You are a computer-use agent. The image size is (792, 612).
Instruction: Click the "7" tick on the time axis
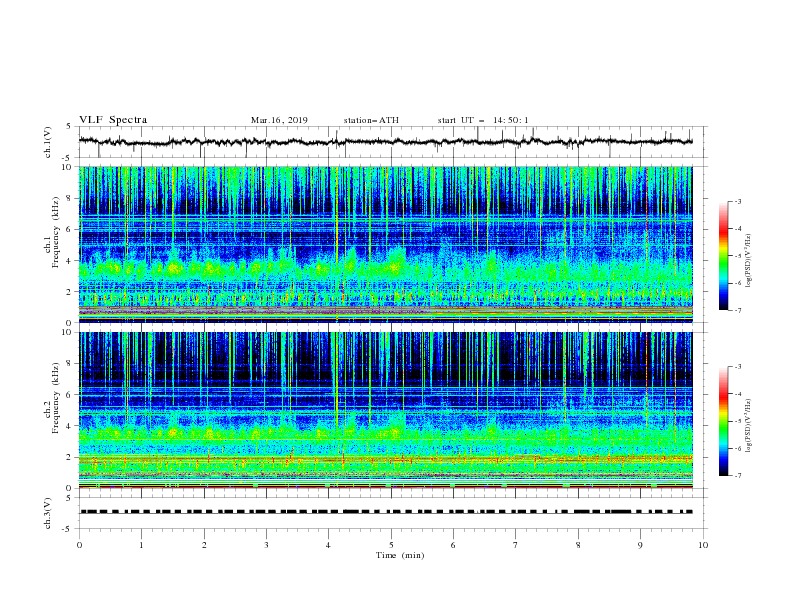tap(516, 545)
